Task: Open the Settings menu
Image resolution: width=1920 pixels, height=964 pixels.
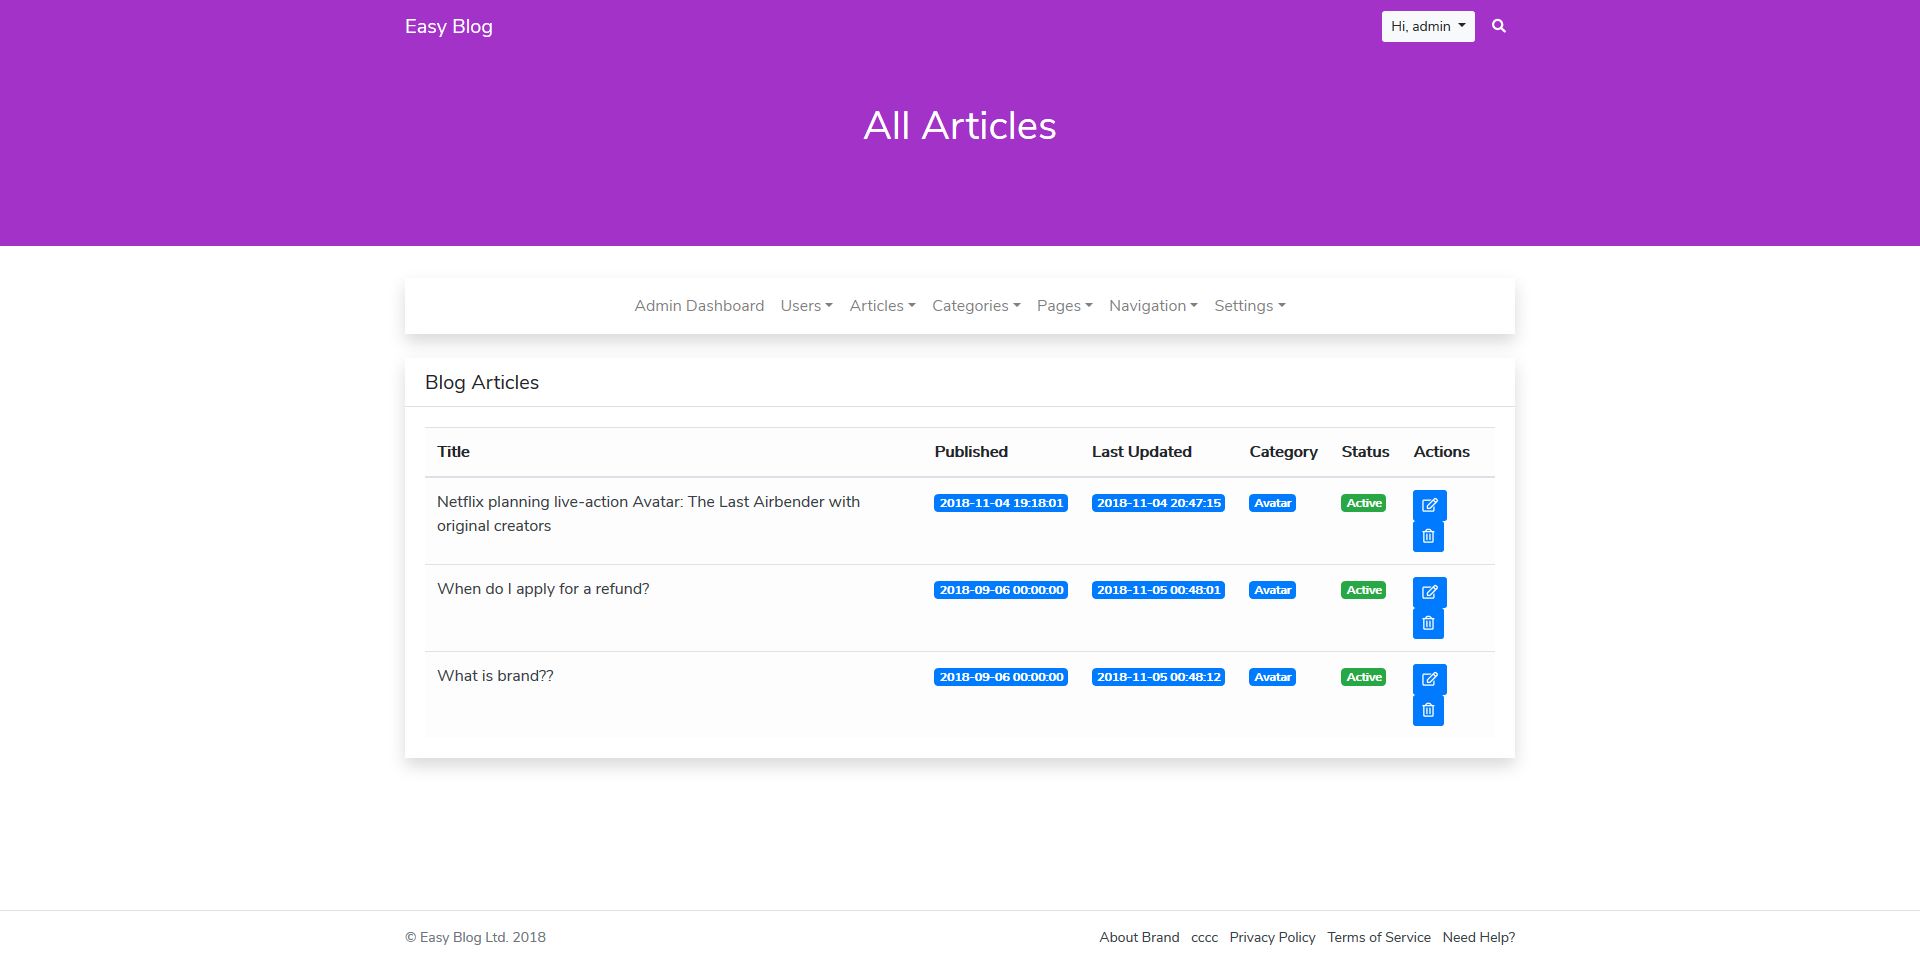Action: (1249, 306)
